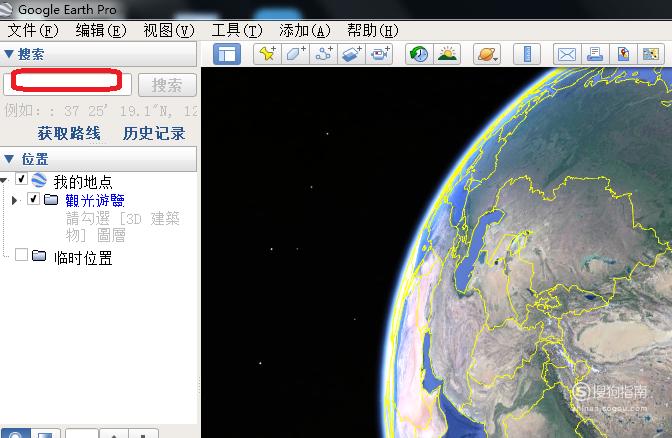The width and height of the screenshot is (672, 438).
Task: Add an image overlay from the toolbar
Action: [x=351, y=54]
